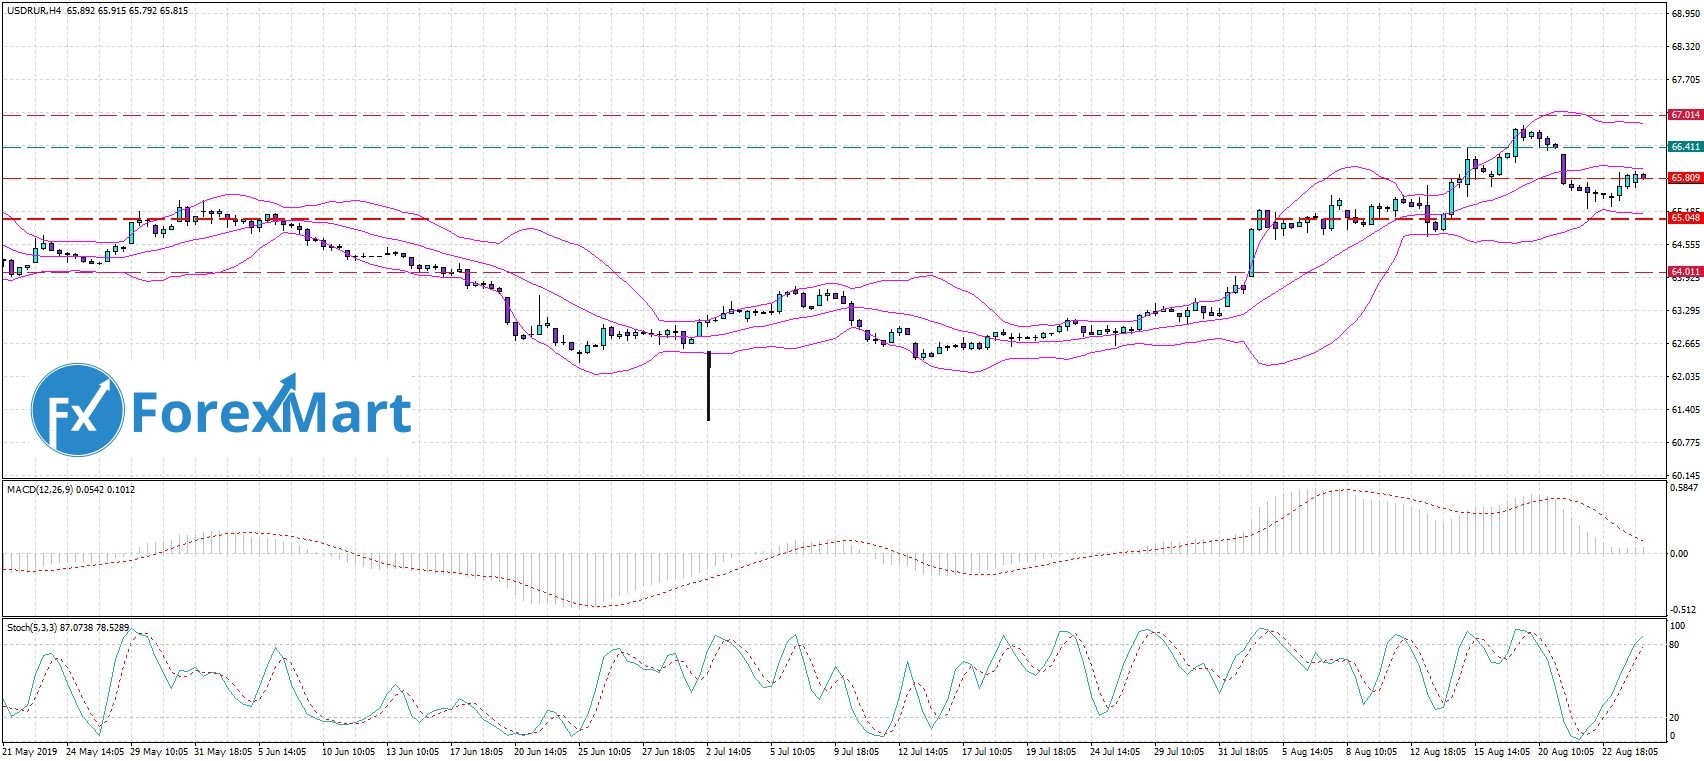Viewport: 1704px width, 761px height.
Task: Select the USDRUR,H4 chart title label
Action: [x=34, y=11]
